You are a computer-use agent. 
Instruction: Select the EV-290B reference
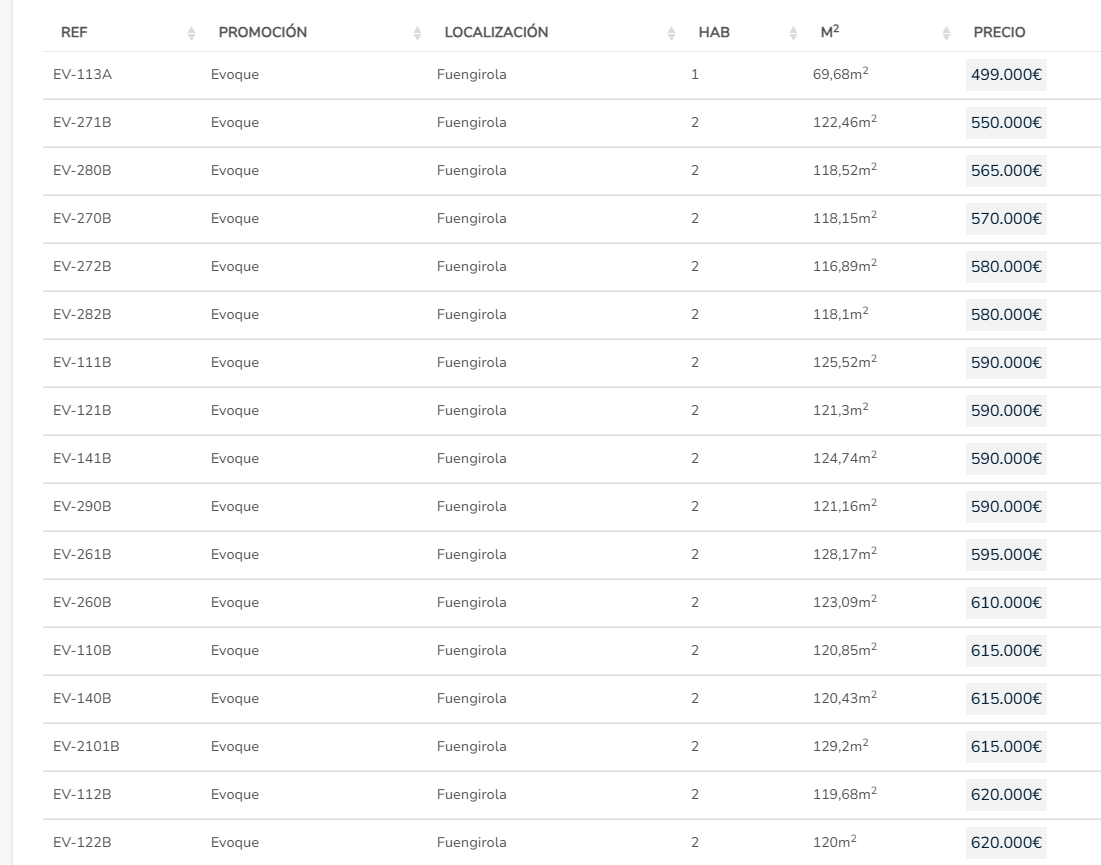[x=82, y=507]
